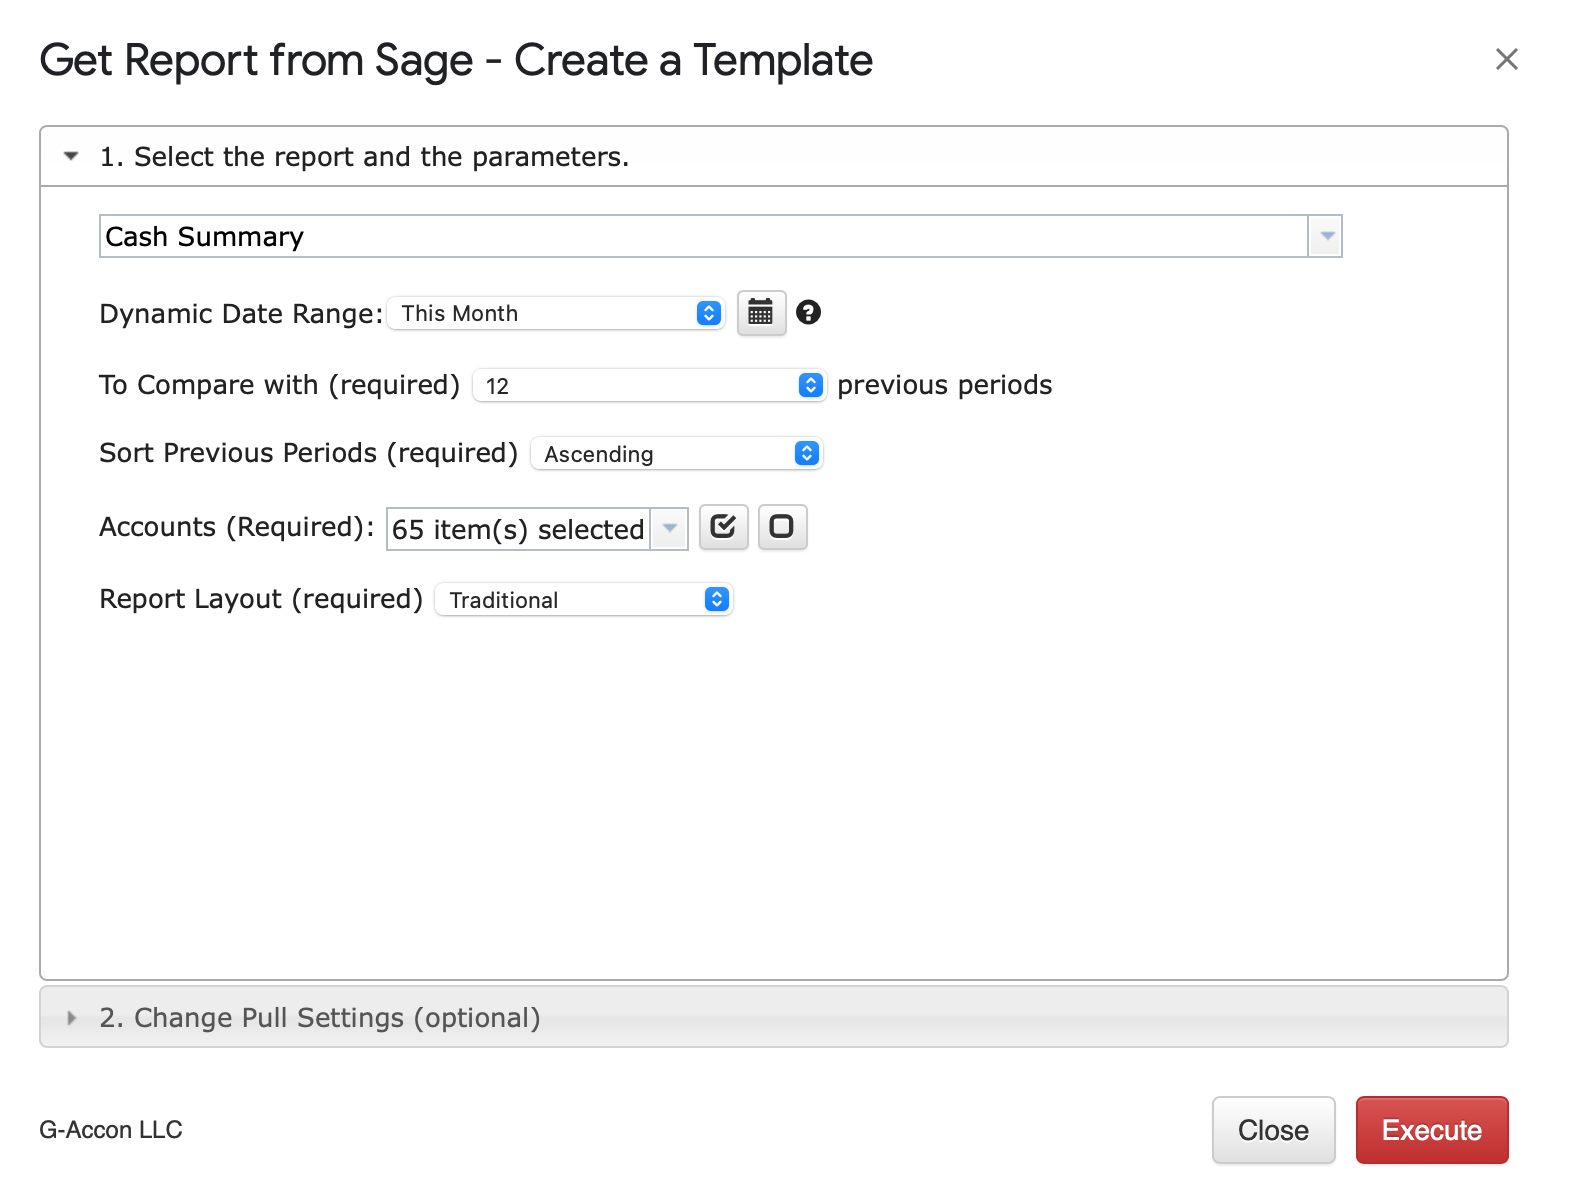
Task: Close the dialog with the X icon
Action: [1506, 60]
